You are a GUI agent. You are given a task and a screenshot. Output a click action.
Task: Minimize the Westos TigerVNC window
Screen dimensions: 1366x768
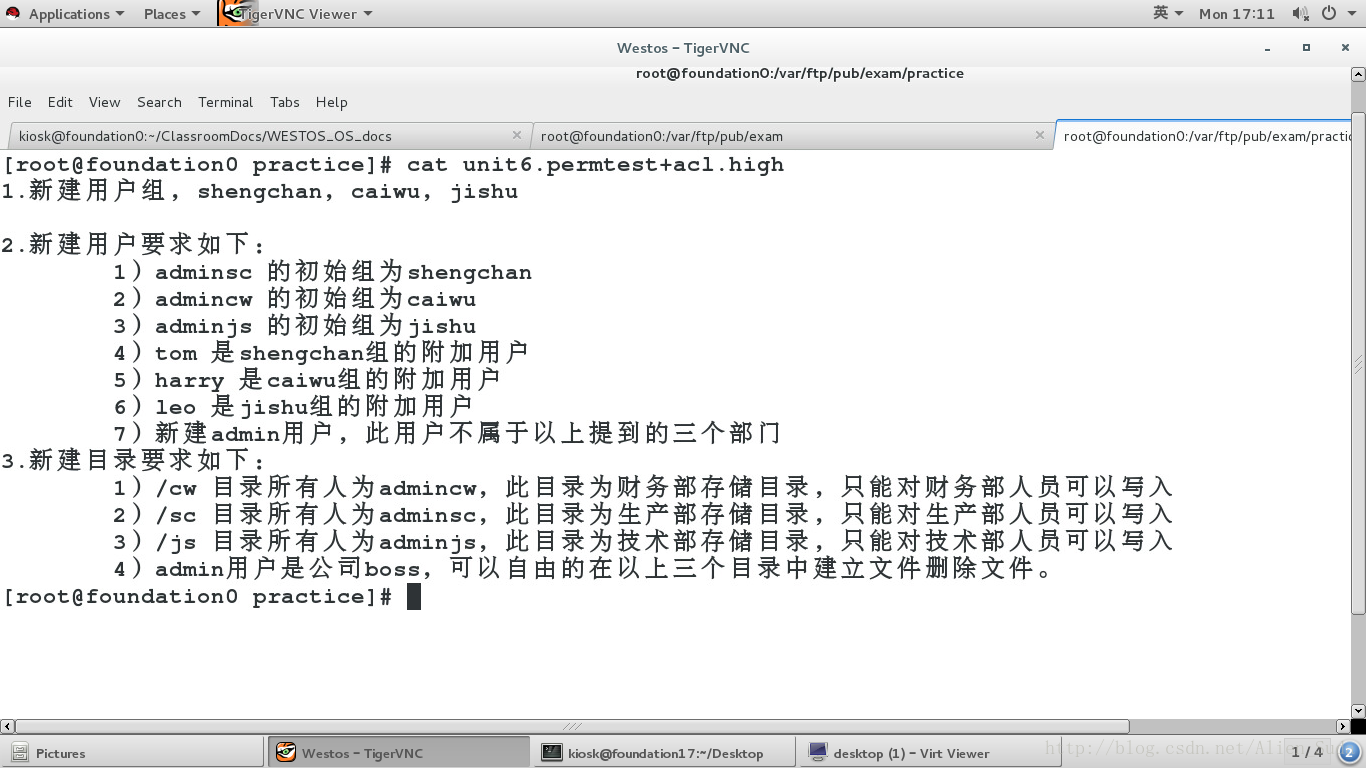coord(1268,48)
